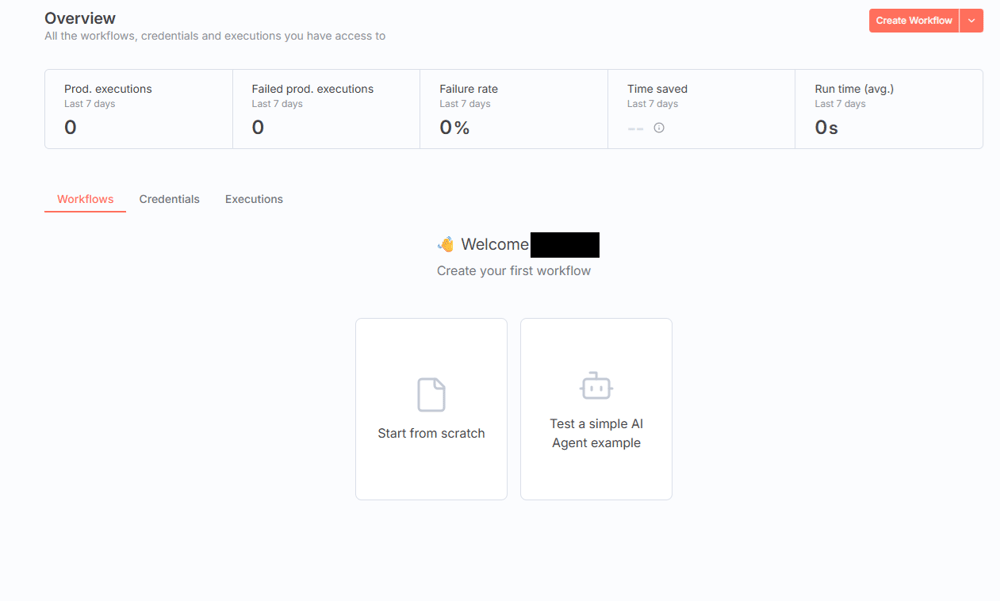Expand the dropdown arrow beside Create Workflow
The width and height of the screenshot is (1000, 601).
pos(972,21)
